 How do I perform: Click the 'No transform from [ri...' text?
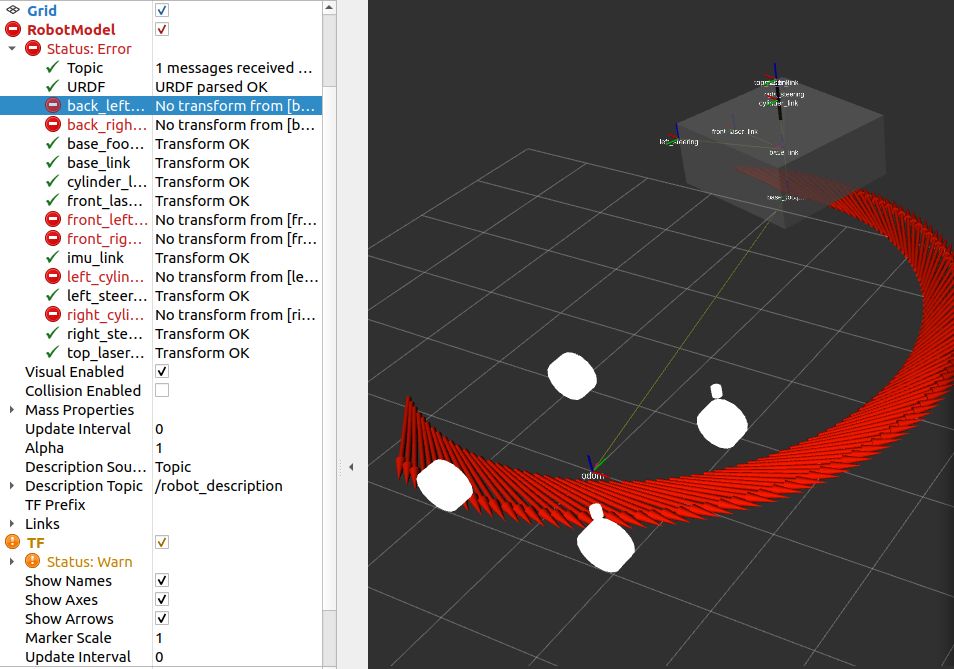click(x=235, y=314)
